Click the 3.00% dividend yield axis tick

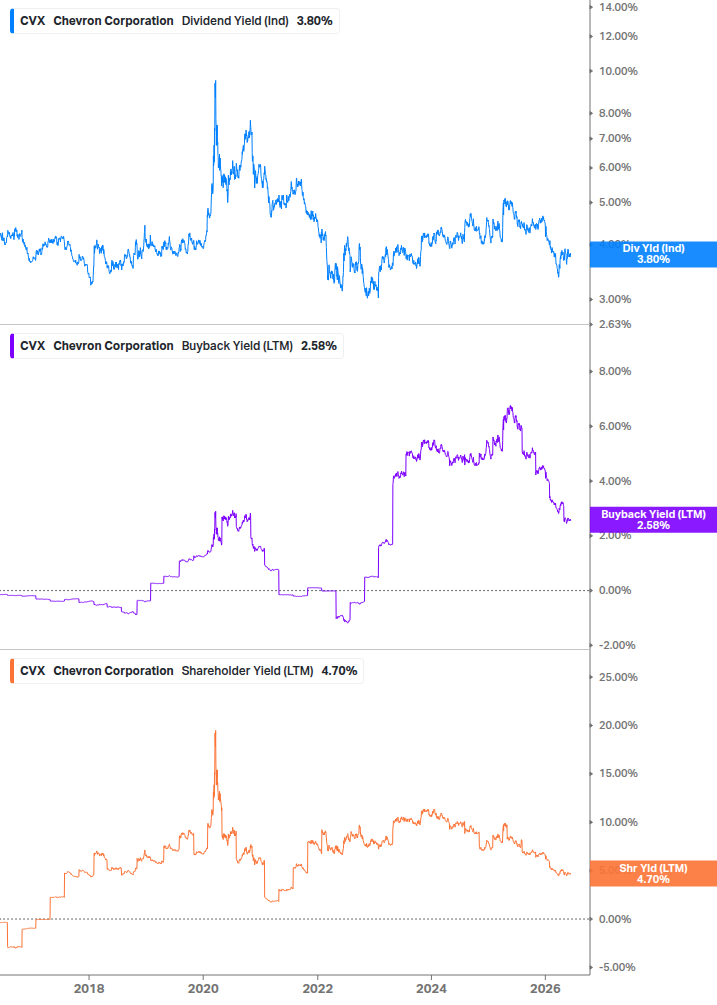click(x=615, y=299)
